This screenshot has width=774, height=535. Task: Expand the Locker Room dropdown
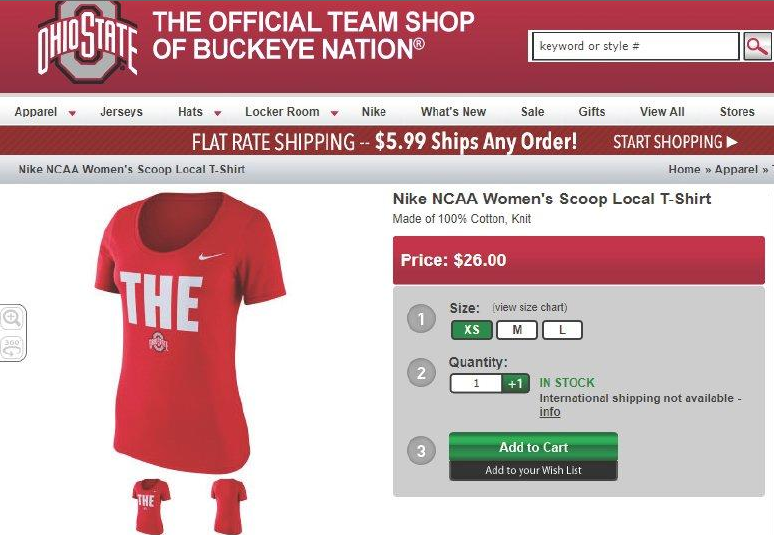click(x=334, y=113)
